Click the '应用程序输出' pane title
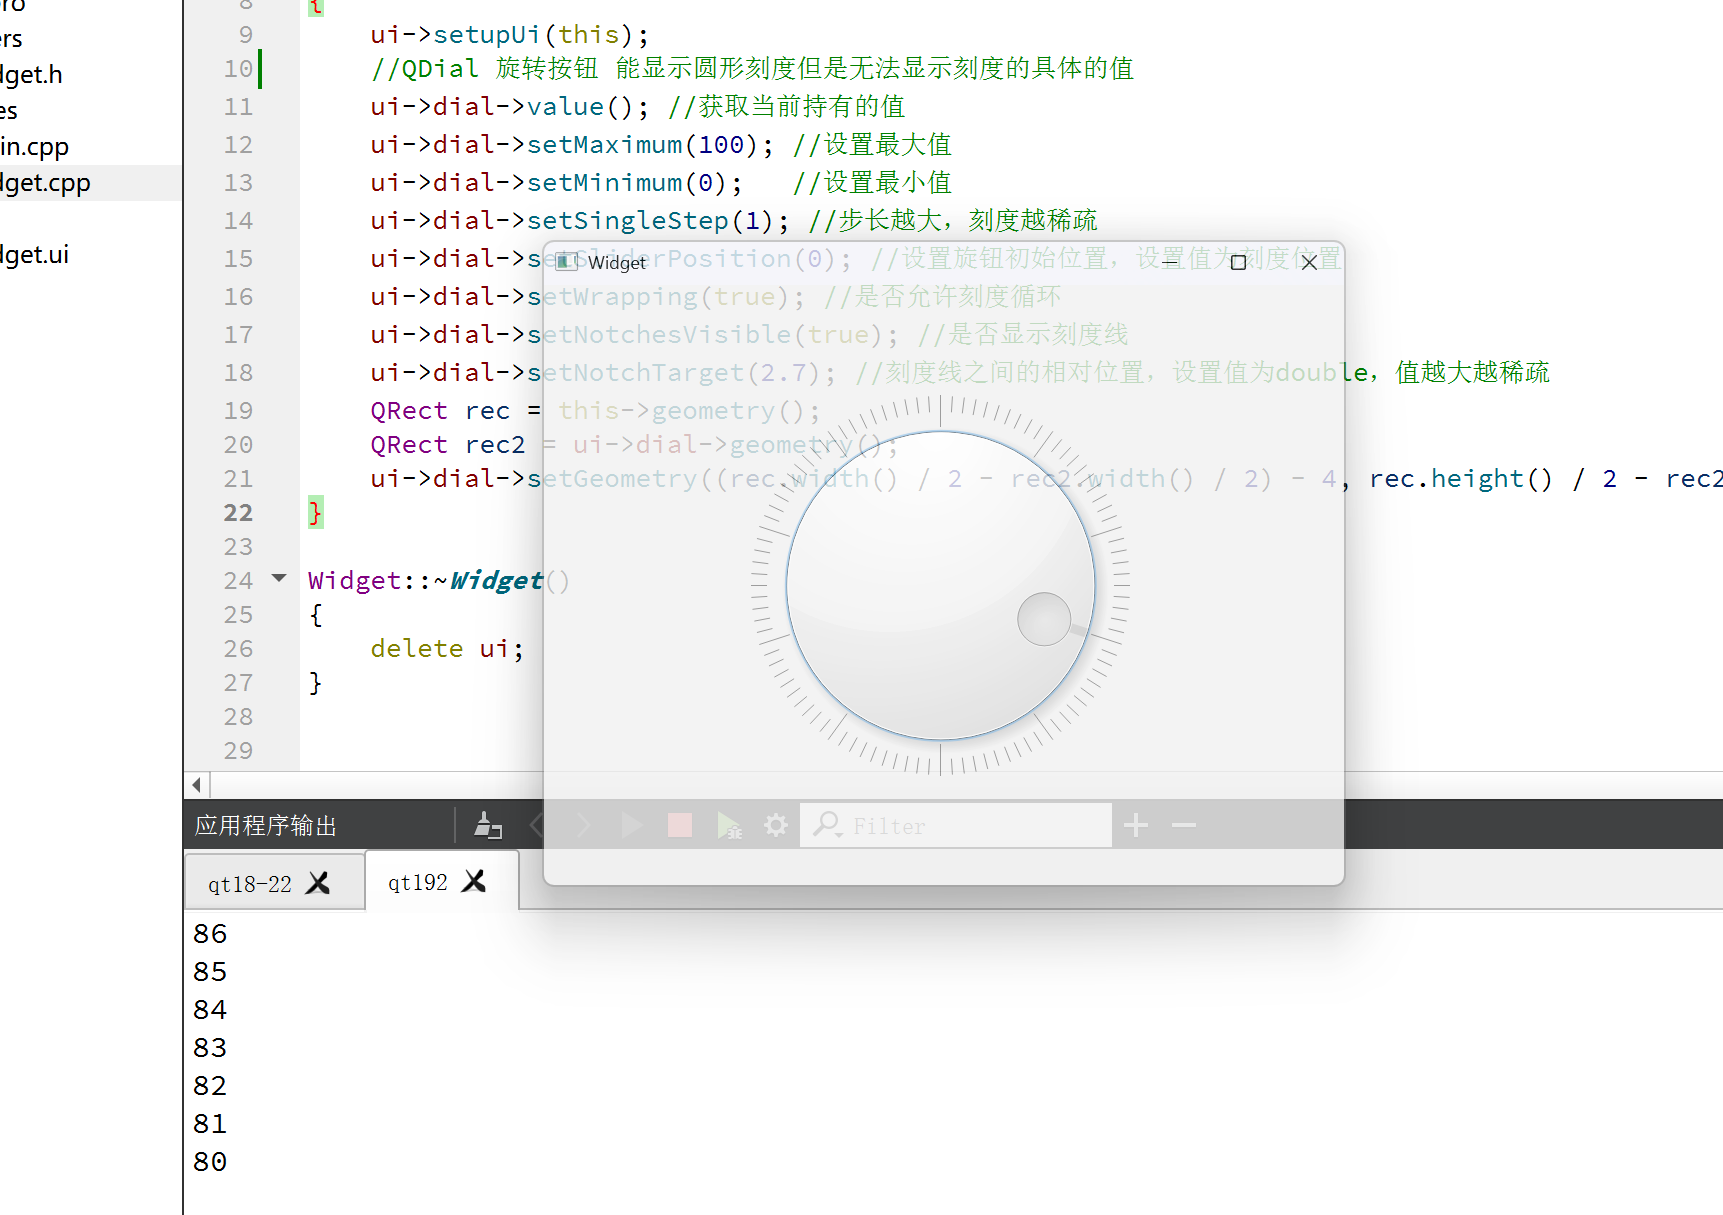This screenshot has width=1723, height=1215. [x=266, y=826]
